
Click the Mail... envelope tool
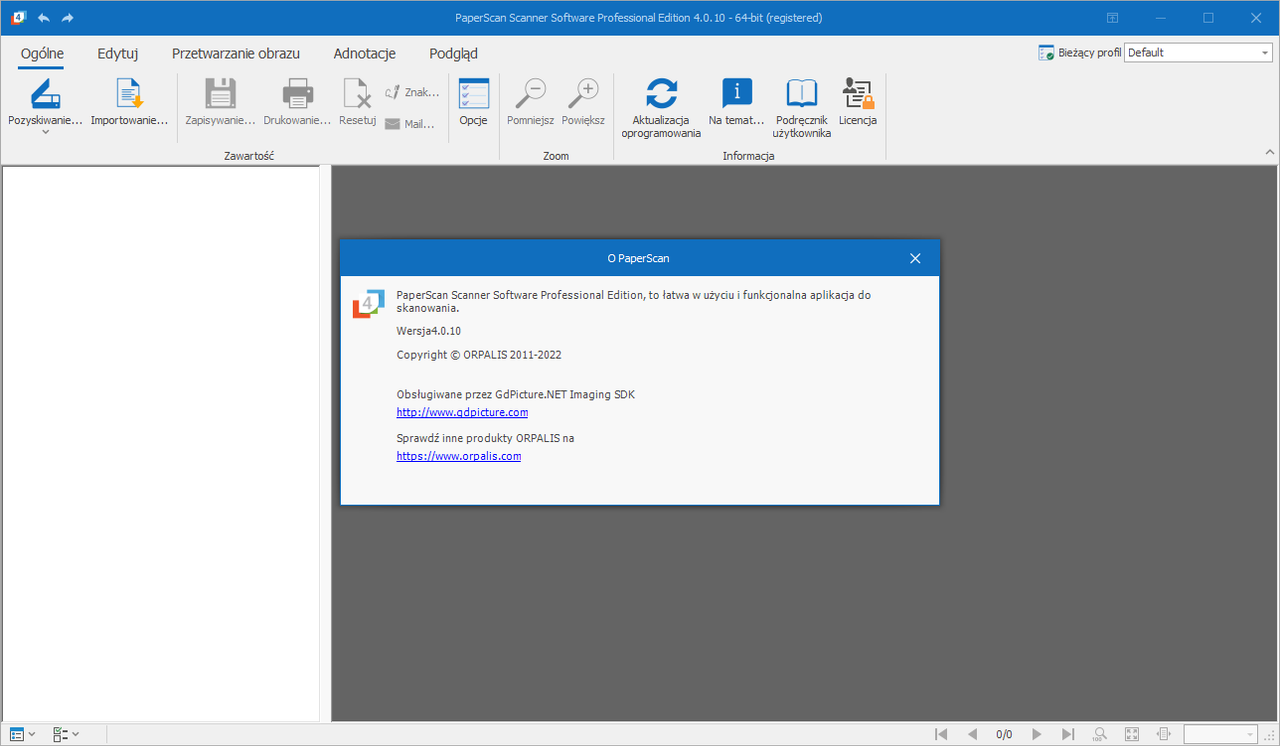(411, 124)
